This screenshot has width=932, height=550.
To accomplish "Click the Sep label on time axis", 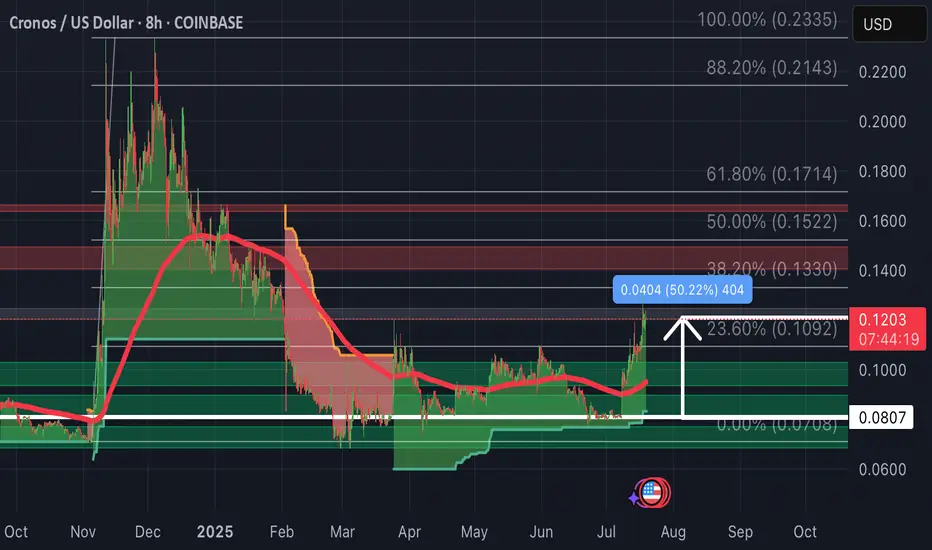I will click(x=740, y=532).
